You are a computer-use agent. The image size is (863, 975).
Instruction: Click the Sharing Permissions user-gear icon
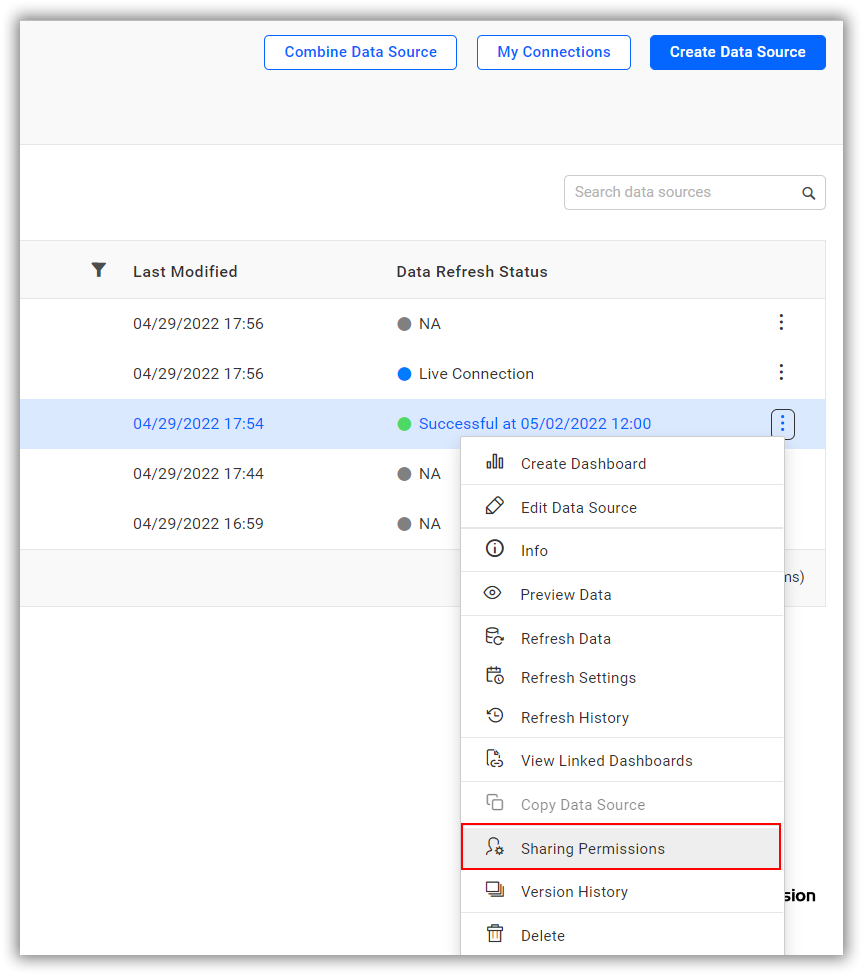coord(495,846)
